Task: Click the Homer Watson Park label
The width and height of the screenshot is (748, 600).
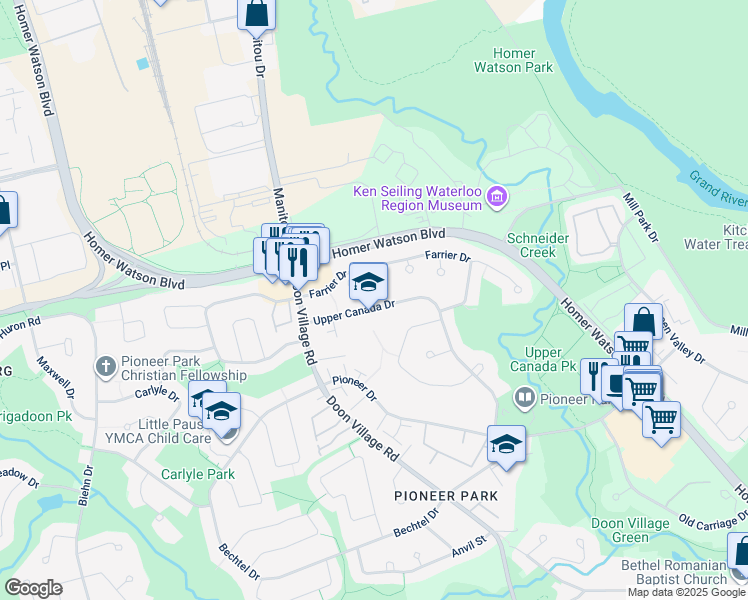Action: [x=514, y=60]
